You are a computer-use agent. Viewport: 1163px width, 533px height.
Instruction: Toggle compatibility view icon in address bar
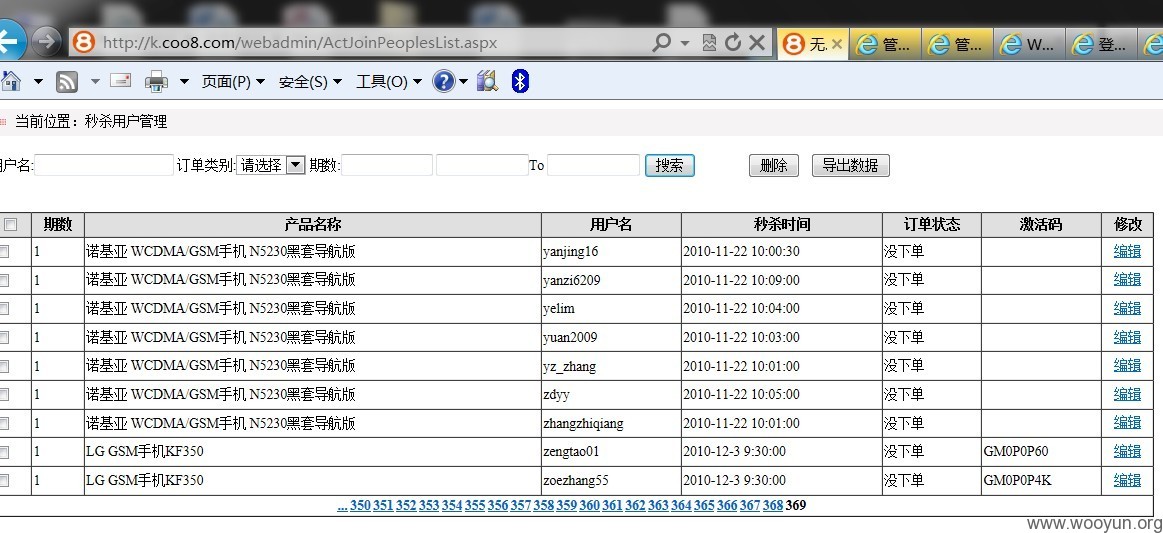point(709,42)
